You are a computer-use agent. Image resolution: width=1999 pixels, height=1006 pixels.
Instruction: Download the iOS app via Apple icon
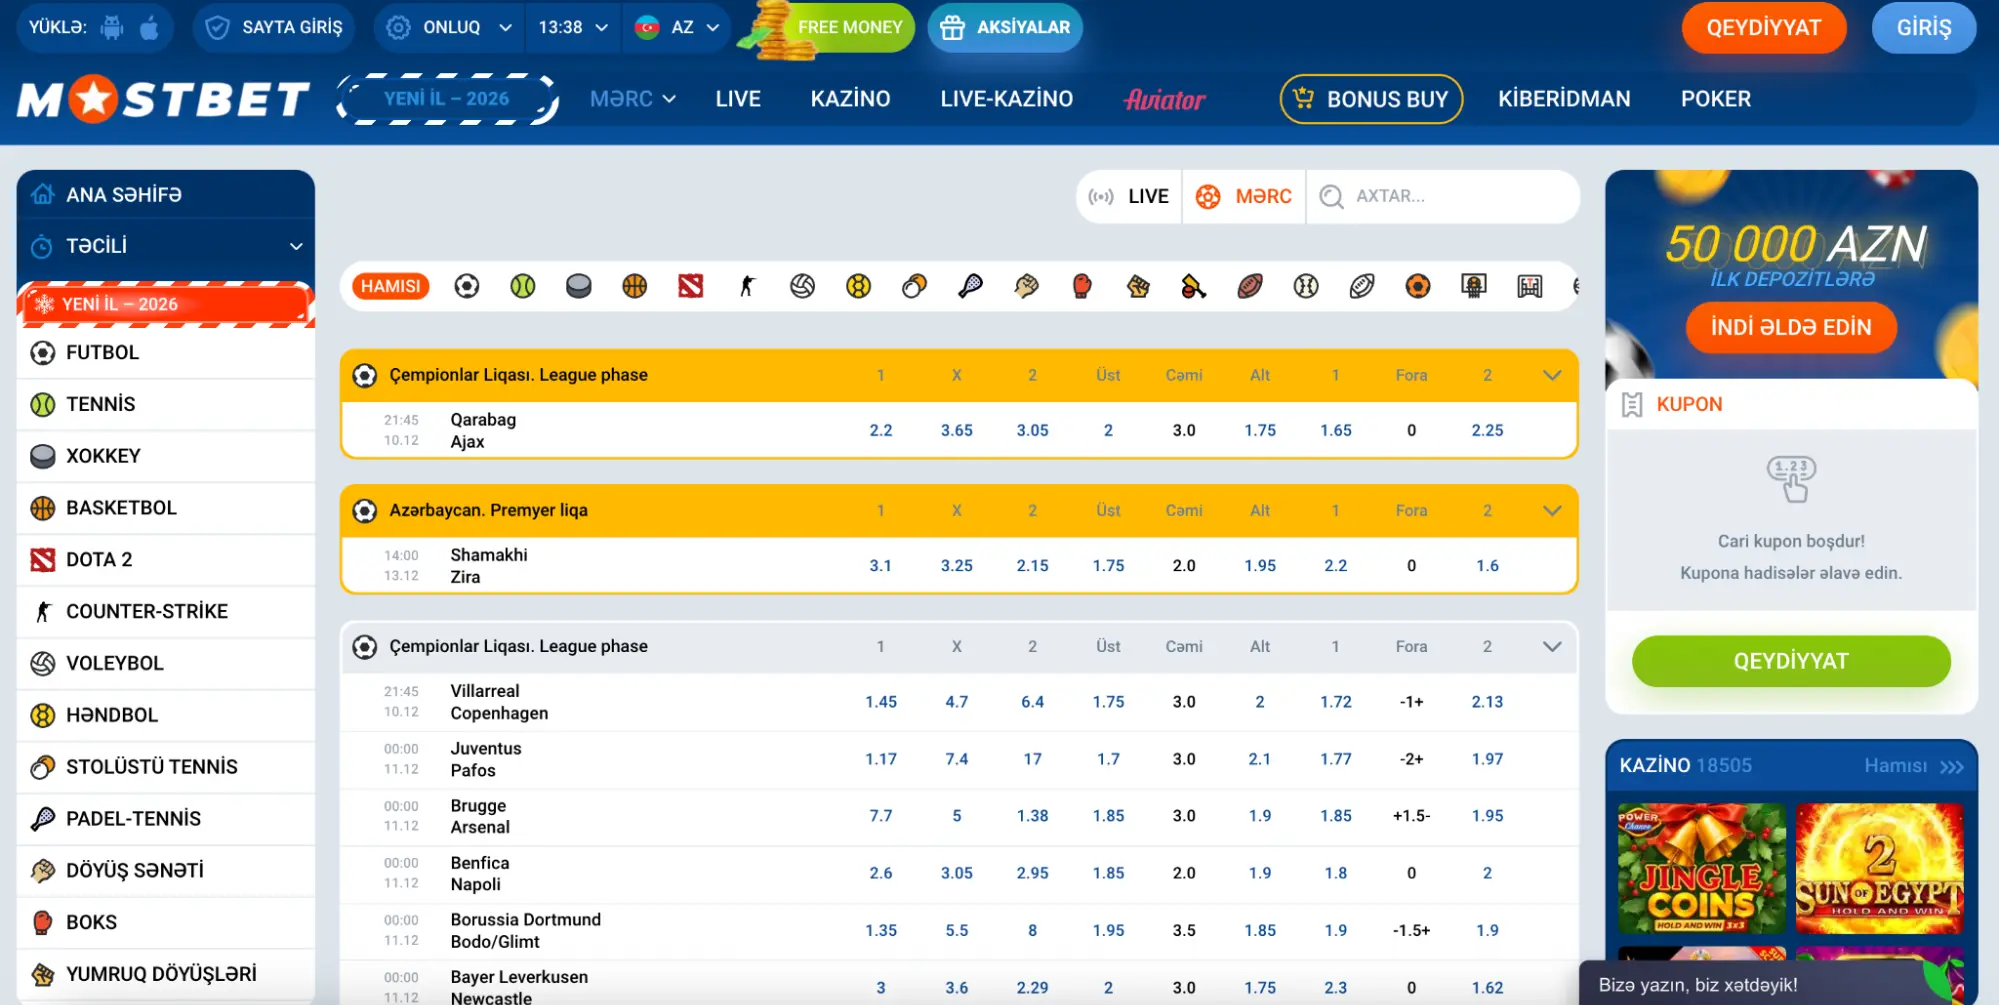(x=149, y=27)
